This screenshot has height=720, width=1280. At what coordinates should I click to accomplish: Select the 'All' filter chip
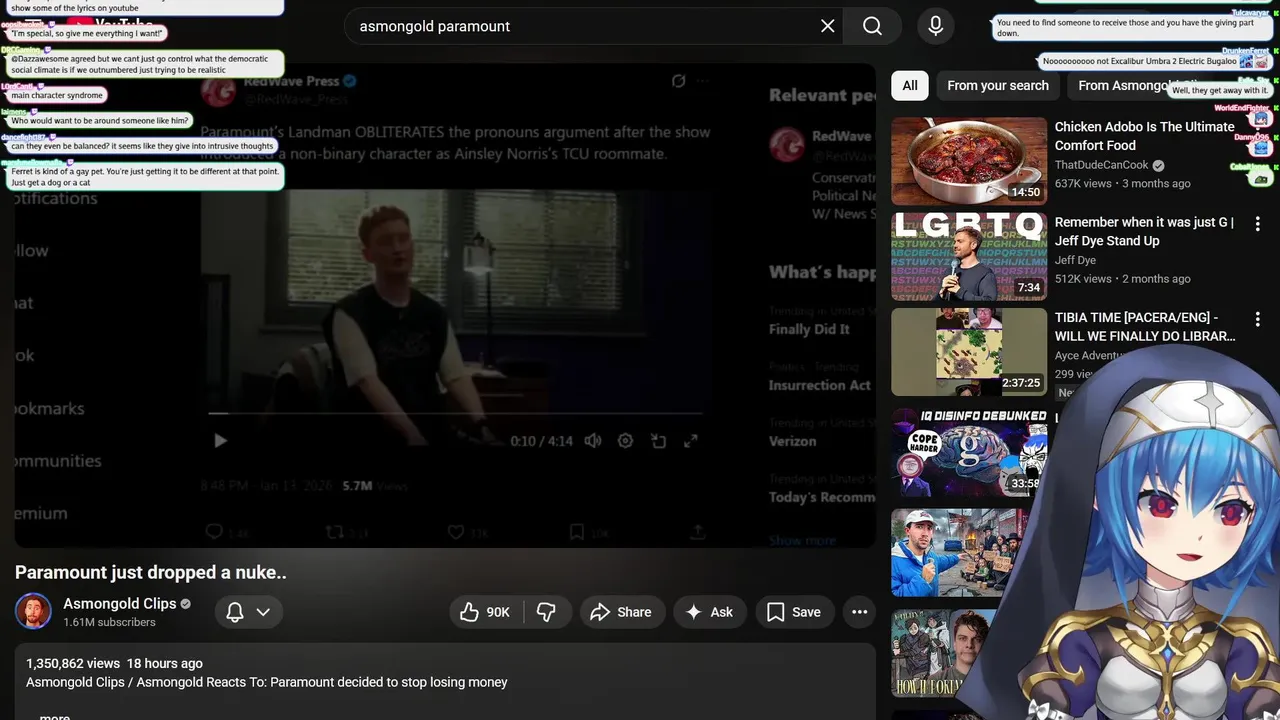910,85
